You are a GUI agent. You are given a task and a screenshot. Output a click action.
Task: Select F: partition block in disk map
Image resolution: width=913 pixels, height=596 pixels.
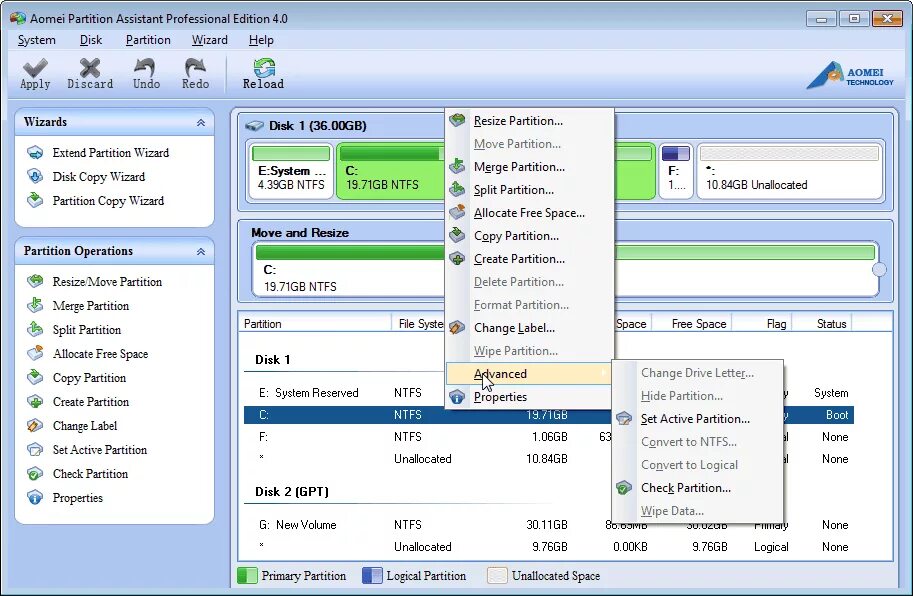pos(675,171)
